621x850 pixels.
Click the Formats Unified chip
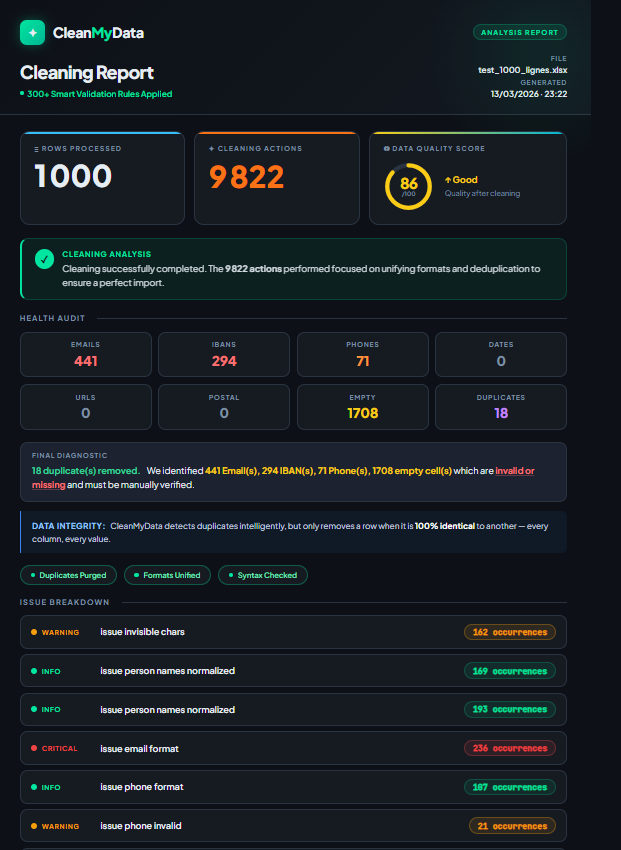click(x=167, y=575)
